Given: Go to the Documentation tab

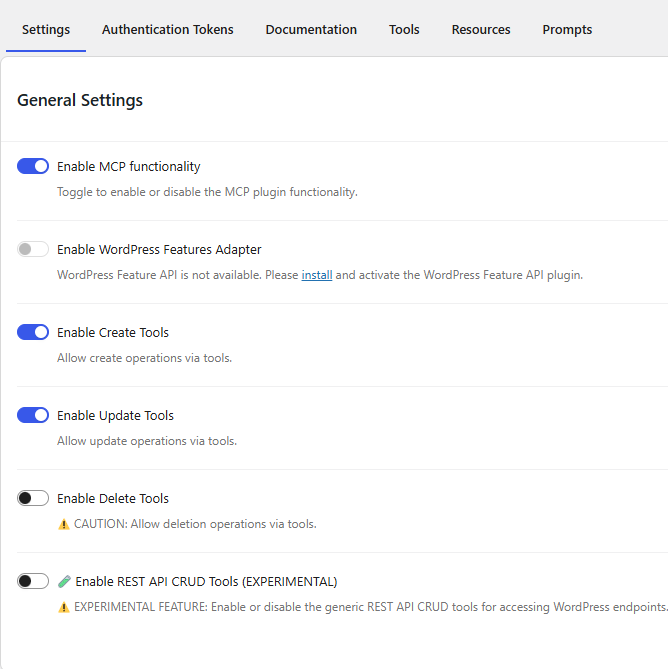Looking at the screenshot, I should 311,30.
